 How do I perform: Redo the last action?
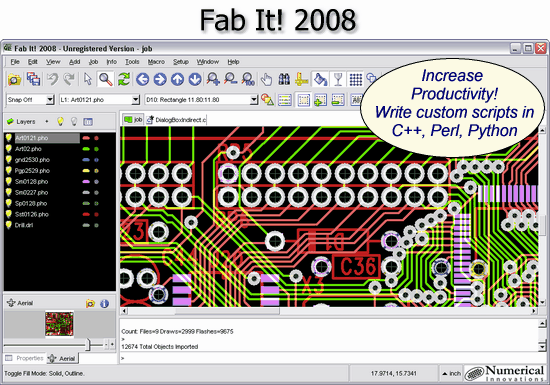click(x=69, y=79)
